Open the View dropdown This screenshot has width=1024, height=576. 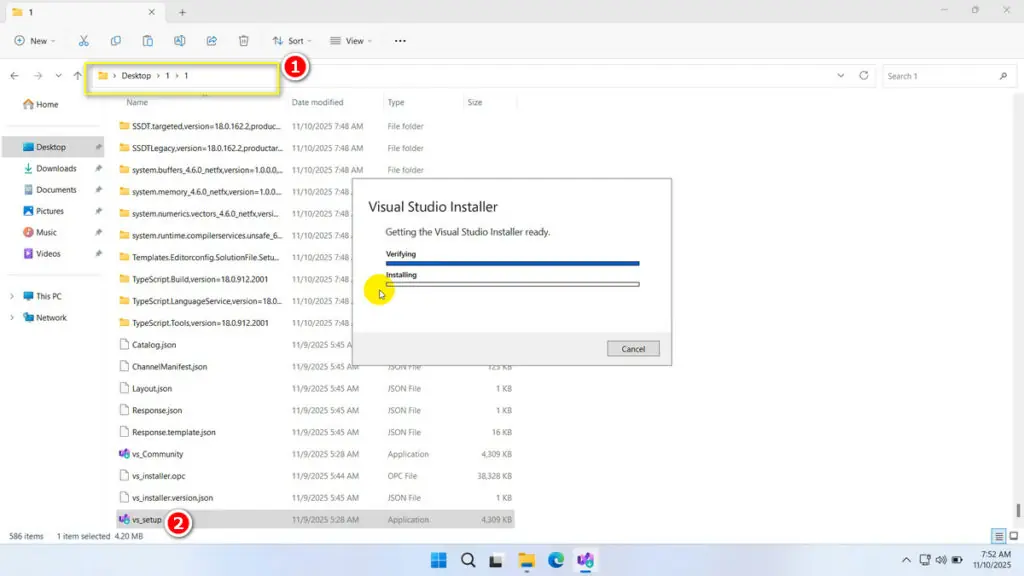pos(350,40)
